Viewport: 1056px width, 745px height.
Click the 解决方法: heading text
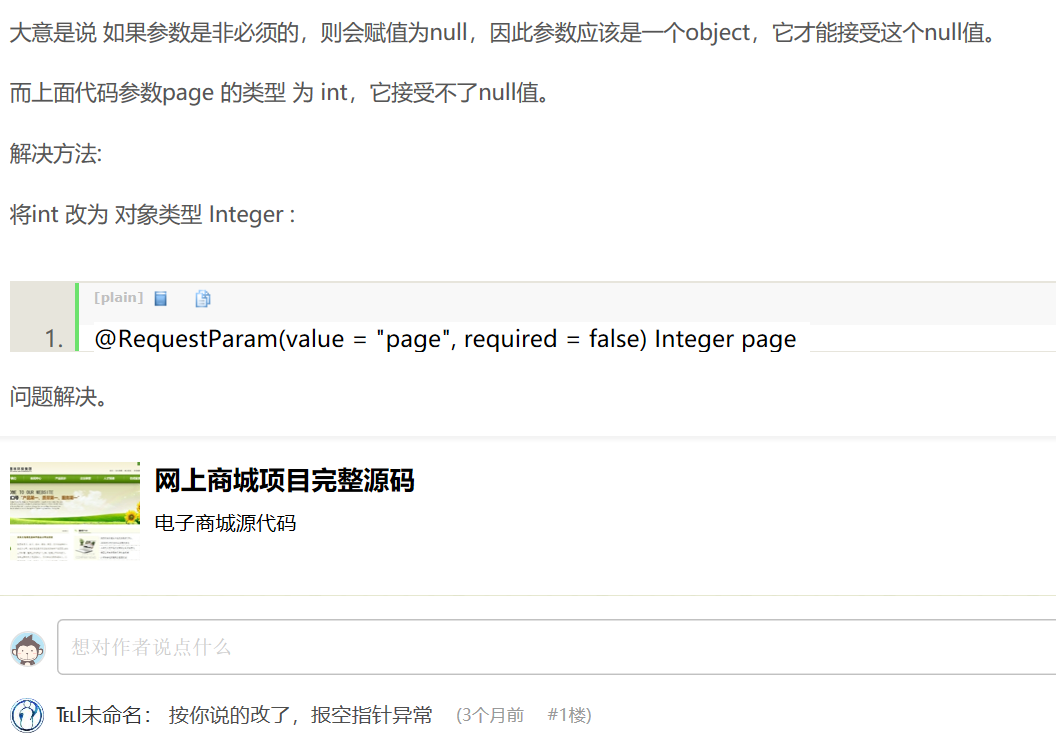pyautogui.click(x=56, y=154)
